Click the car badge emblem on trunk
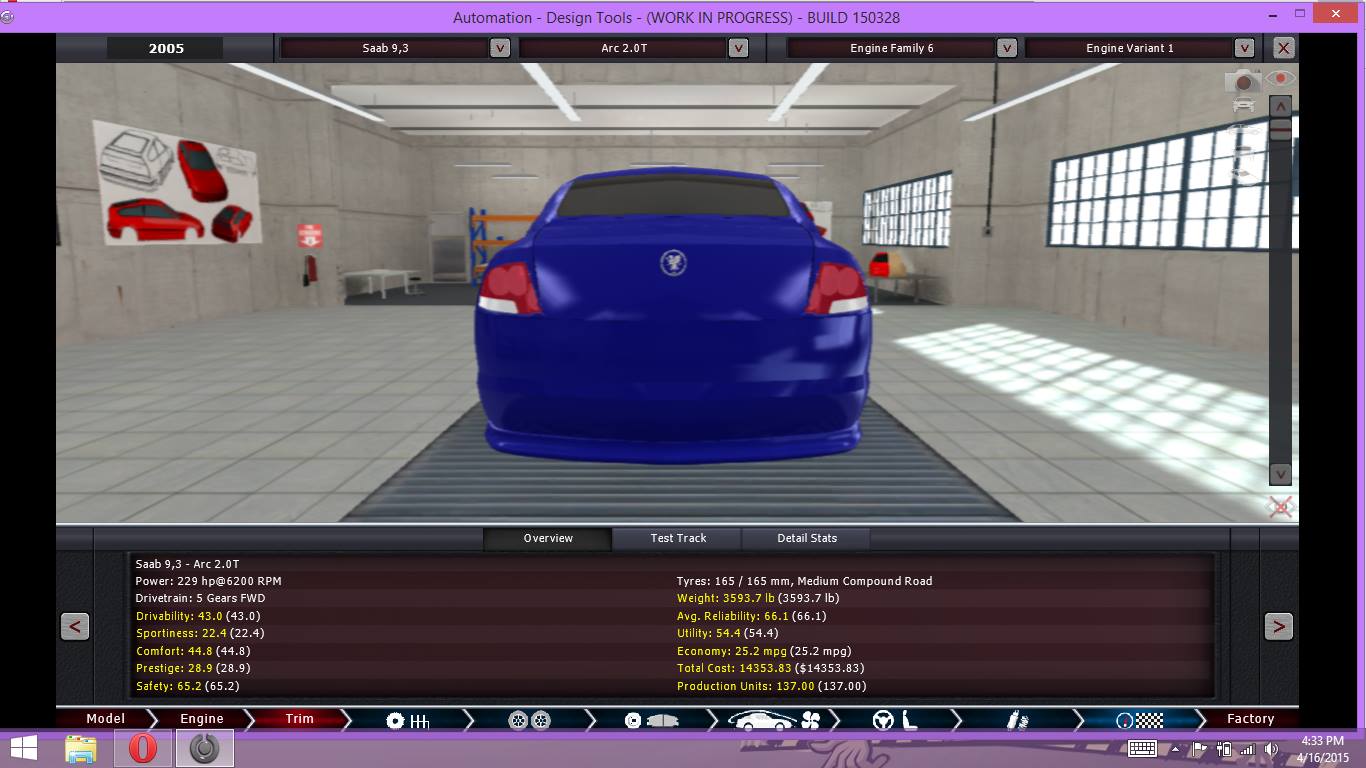 (x=673, y=262)
